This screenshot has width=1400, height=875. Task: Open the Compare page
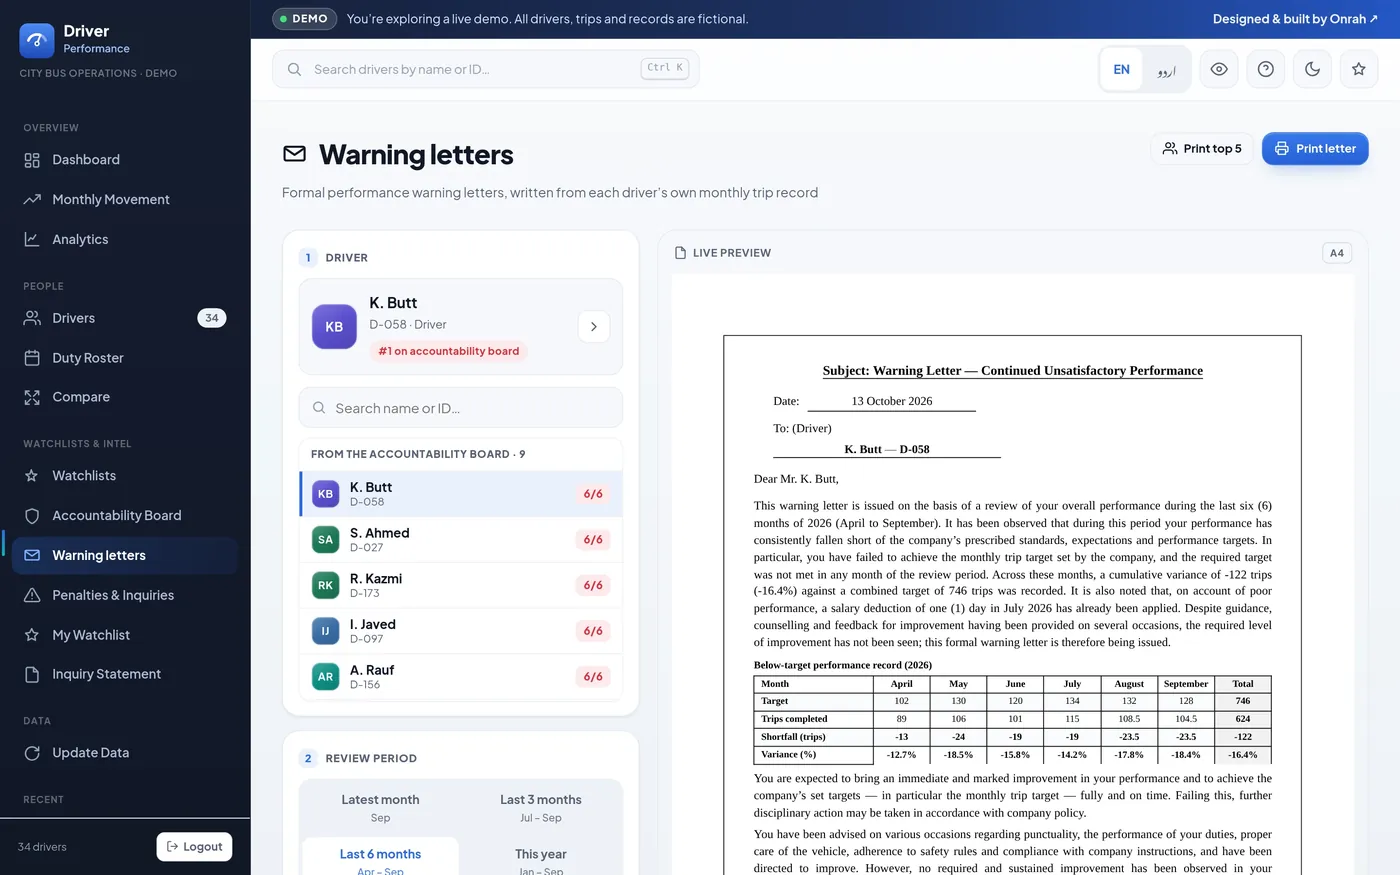coord(125,397)
